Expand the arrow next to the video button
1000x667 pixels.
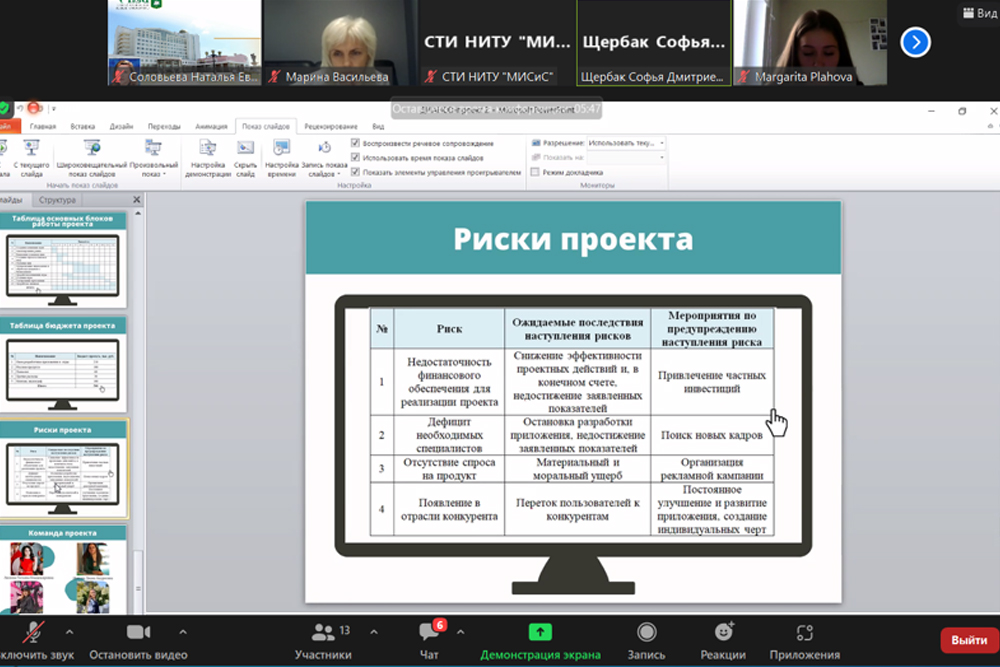click(x=182, y=632)
